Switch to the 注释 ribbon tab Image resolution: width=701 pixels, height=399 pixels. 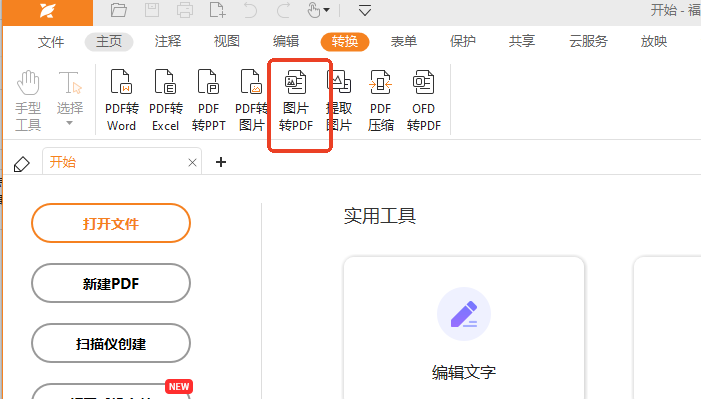(x=168, y=42)
